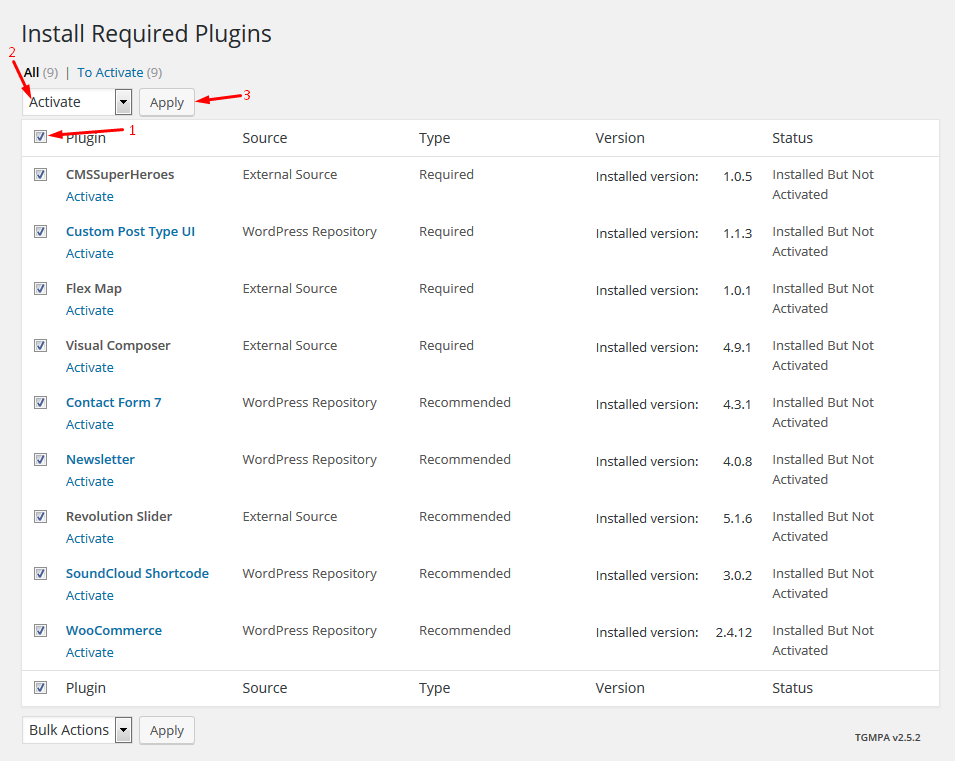Click version number 4.0.8 for Newsletter
955x761 pixels.
738,461
